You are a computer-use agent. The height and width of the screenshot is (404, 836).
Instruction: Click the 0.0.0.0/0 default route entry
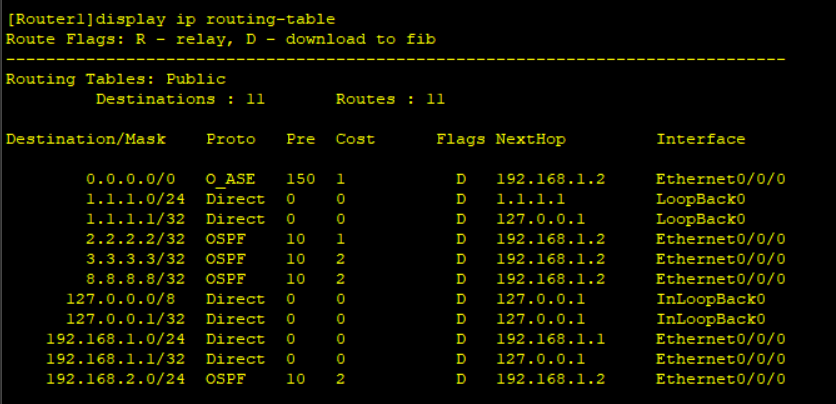(x=131, y=179)
